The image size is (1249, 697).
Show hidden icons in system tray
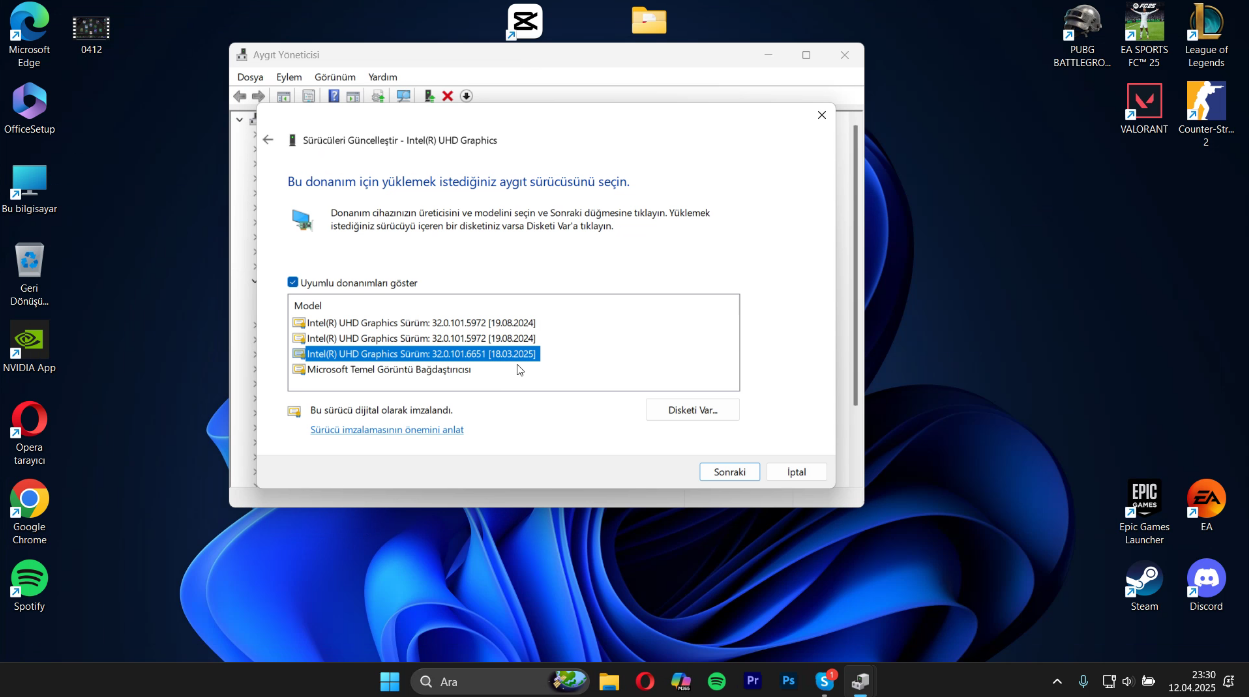click(x=1057, y=682)
